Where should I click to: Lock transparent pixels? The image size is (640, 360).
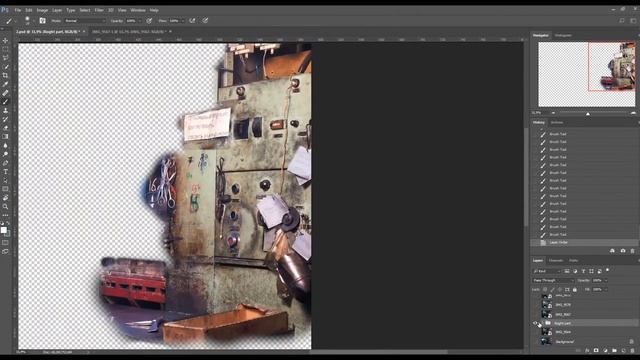coord(545,289)
